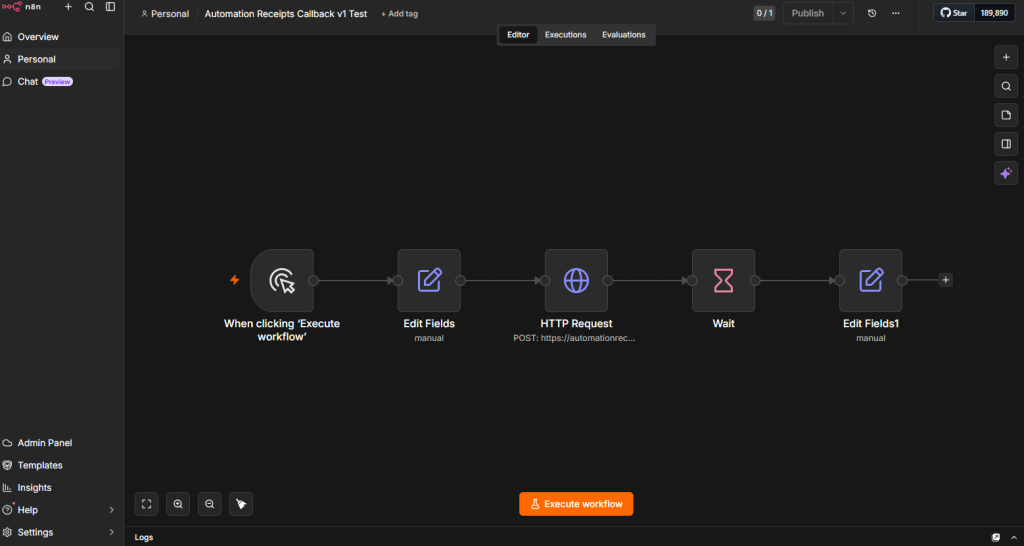
Task: Select the manual trigger node
Action: coord(282,280)
